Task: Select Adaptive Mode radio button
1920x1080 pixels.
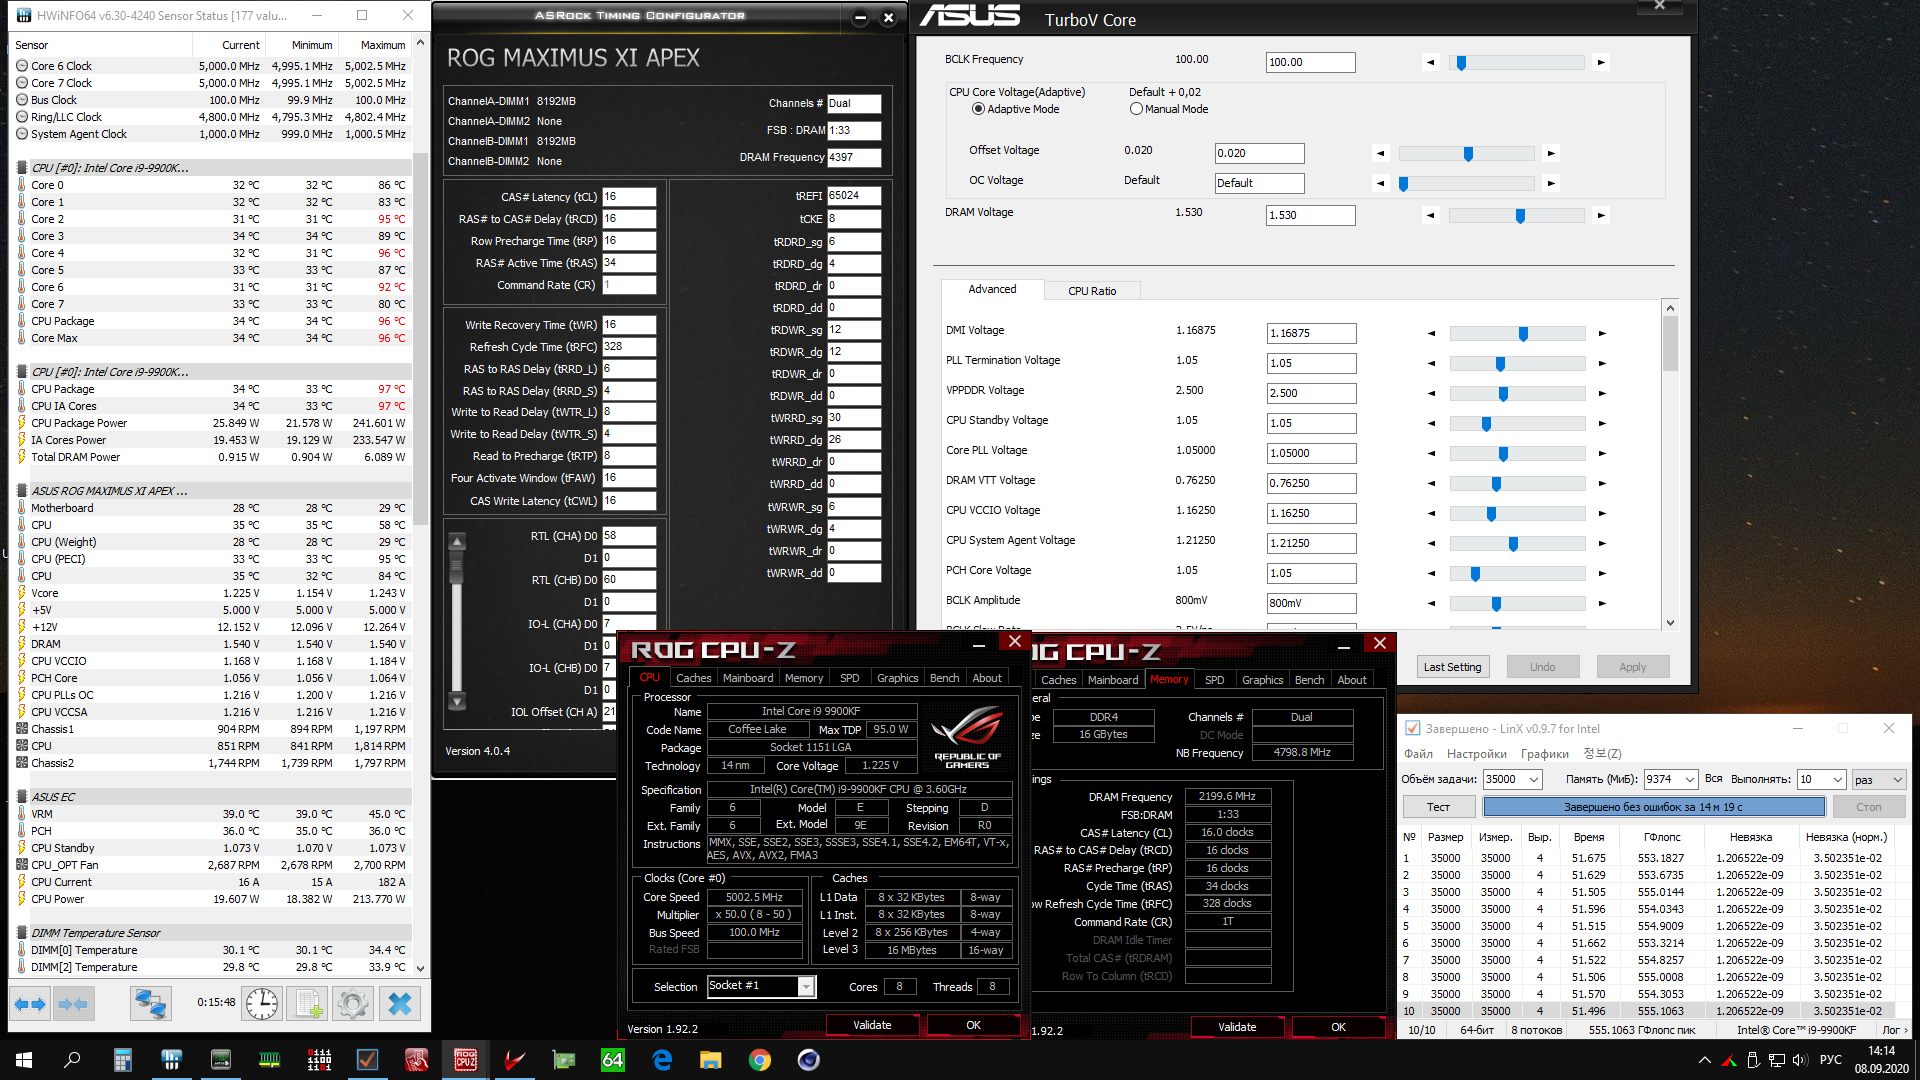Action: (x=978, y=109)
